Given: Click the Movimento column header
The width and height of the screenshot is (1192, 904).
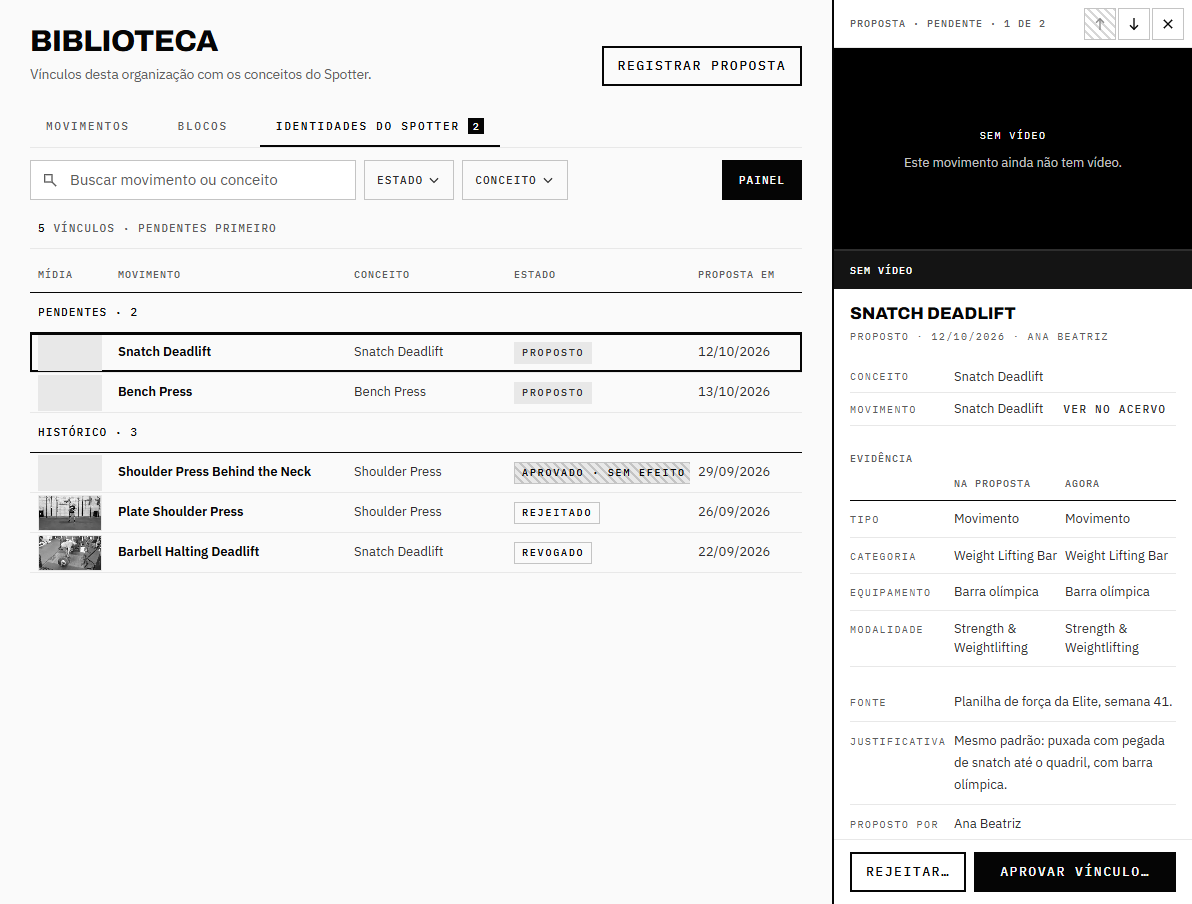Looking at the screenshot, I should pos(149,274).
